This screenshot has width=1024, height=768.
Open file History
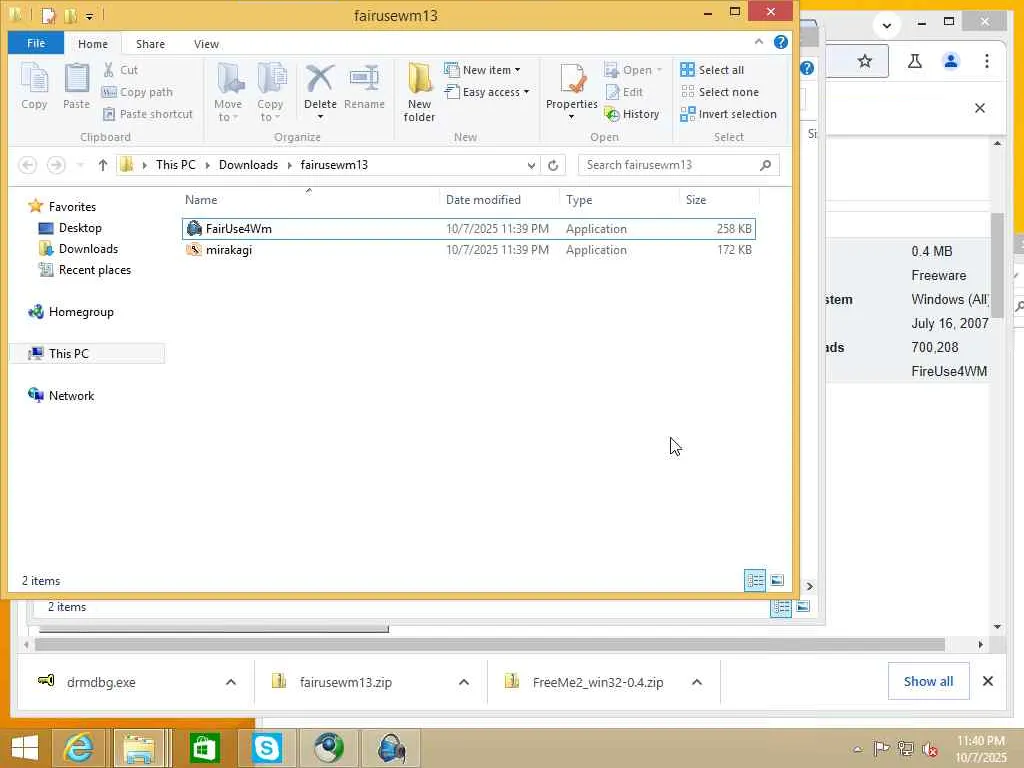point(632,114)
